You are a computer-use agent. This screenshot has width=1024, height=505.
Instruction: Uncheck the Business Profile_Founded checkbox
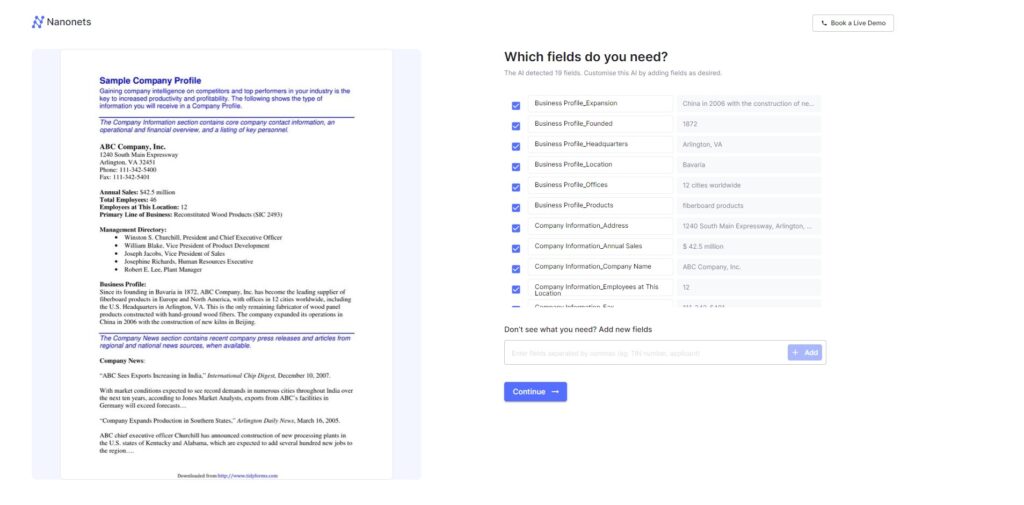coord(516,126)
